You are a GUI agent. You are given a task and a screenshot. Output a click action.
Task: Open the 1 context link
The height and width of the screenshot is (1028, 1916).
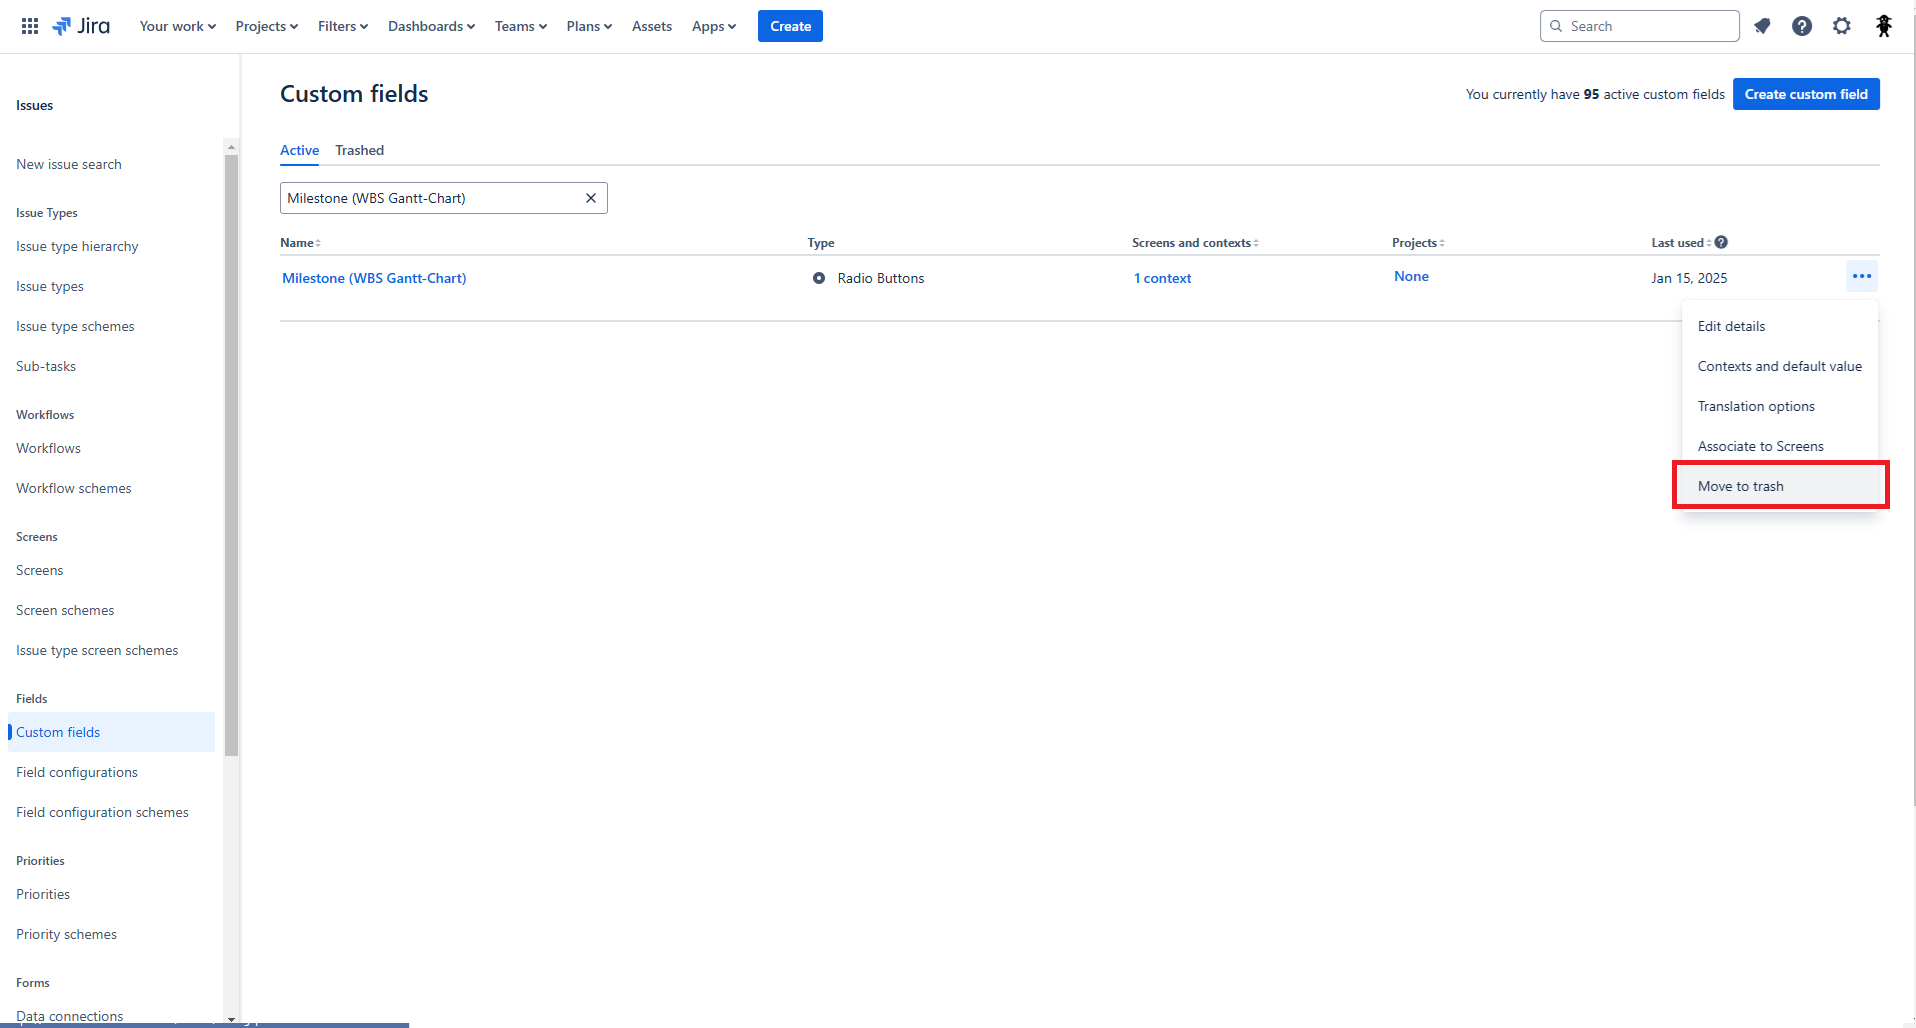(x=1162, y=278)
